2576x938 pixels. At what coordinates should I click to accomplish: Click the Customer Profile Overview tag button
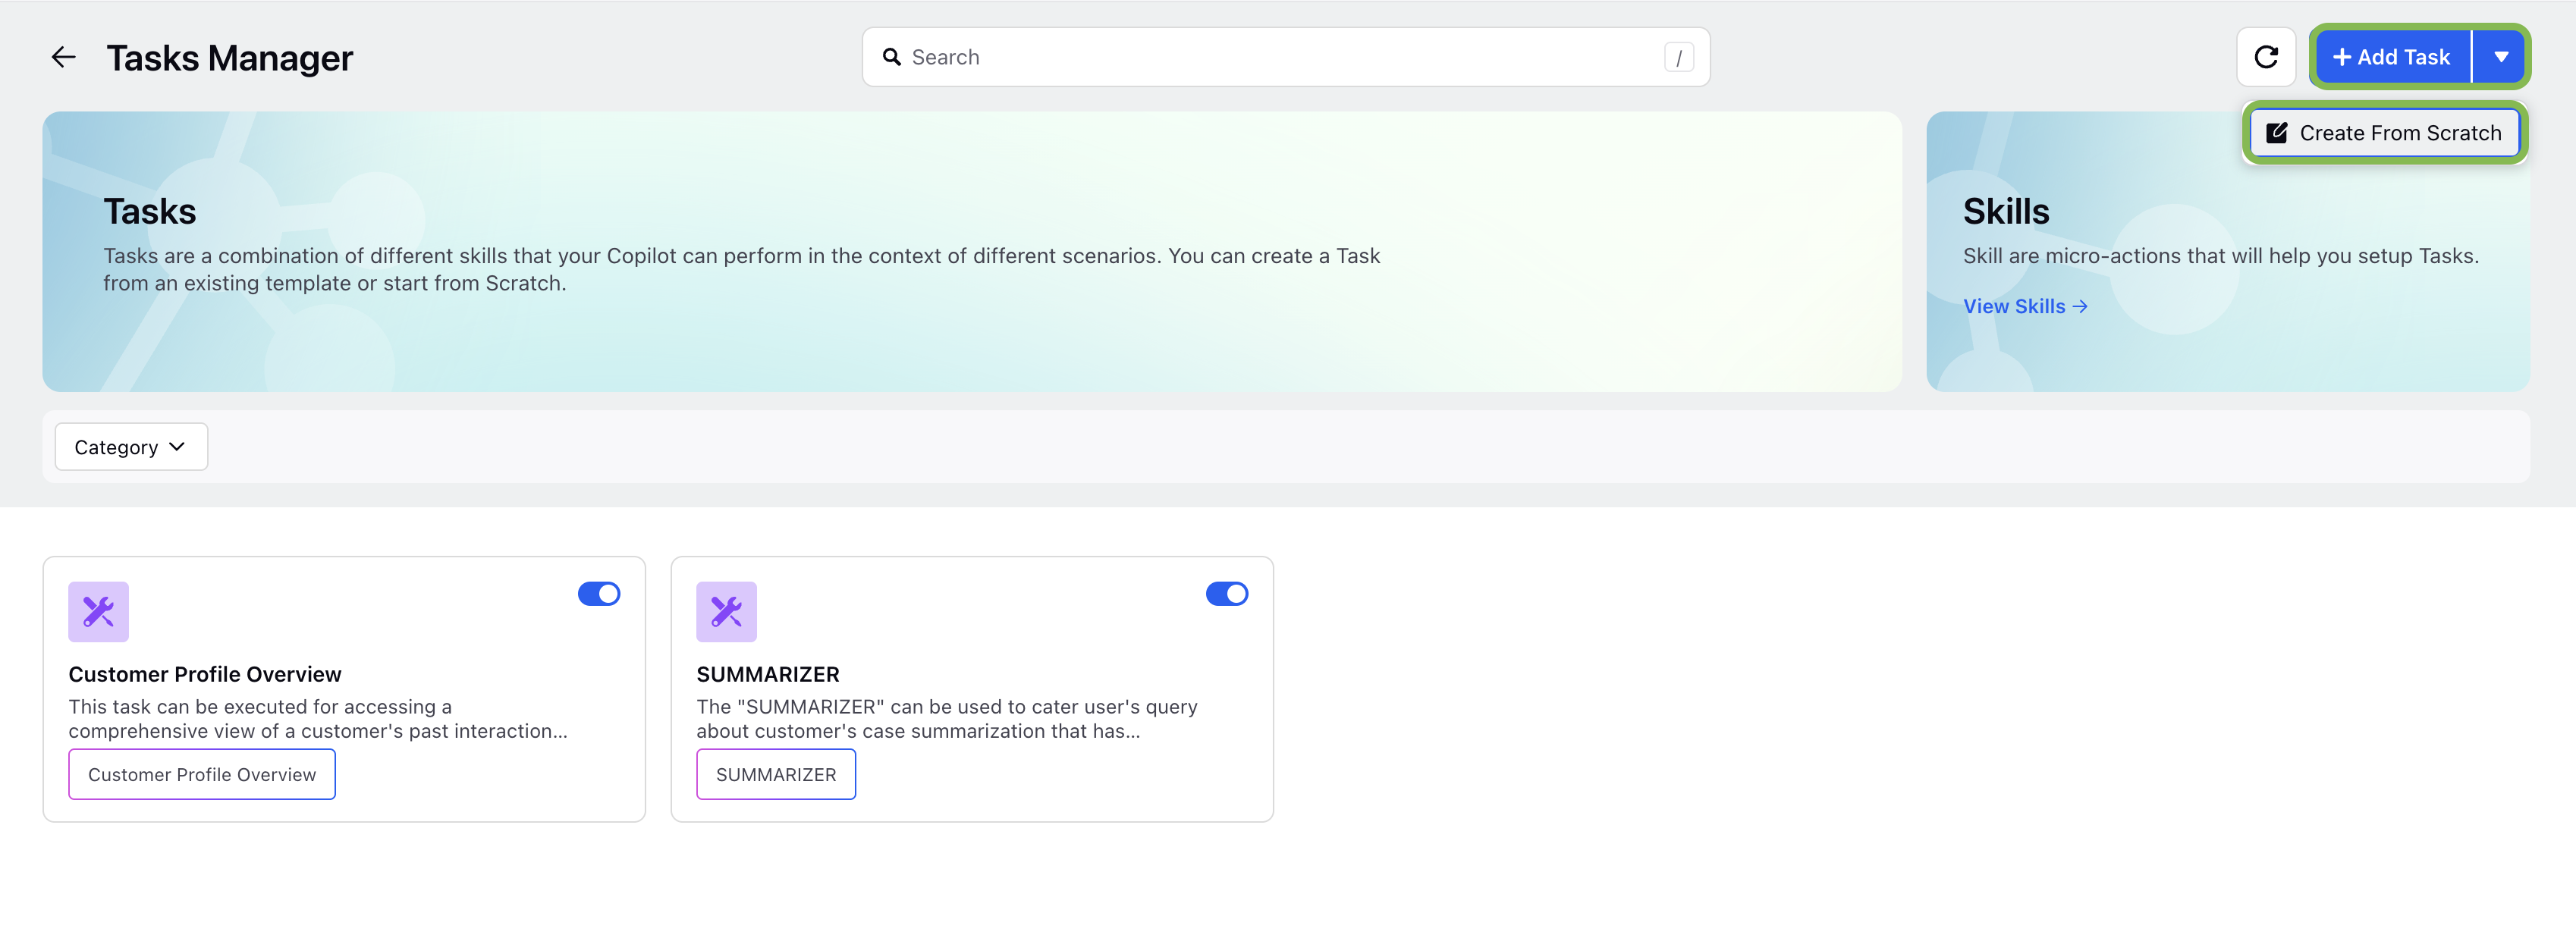(x=202, y=774)
